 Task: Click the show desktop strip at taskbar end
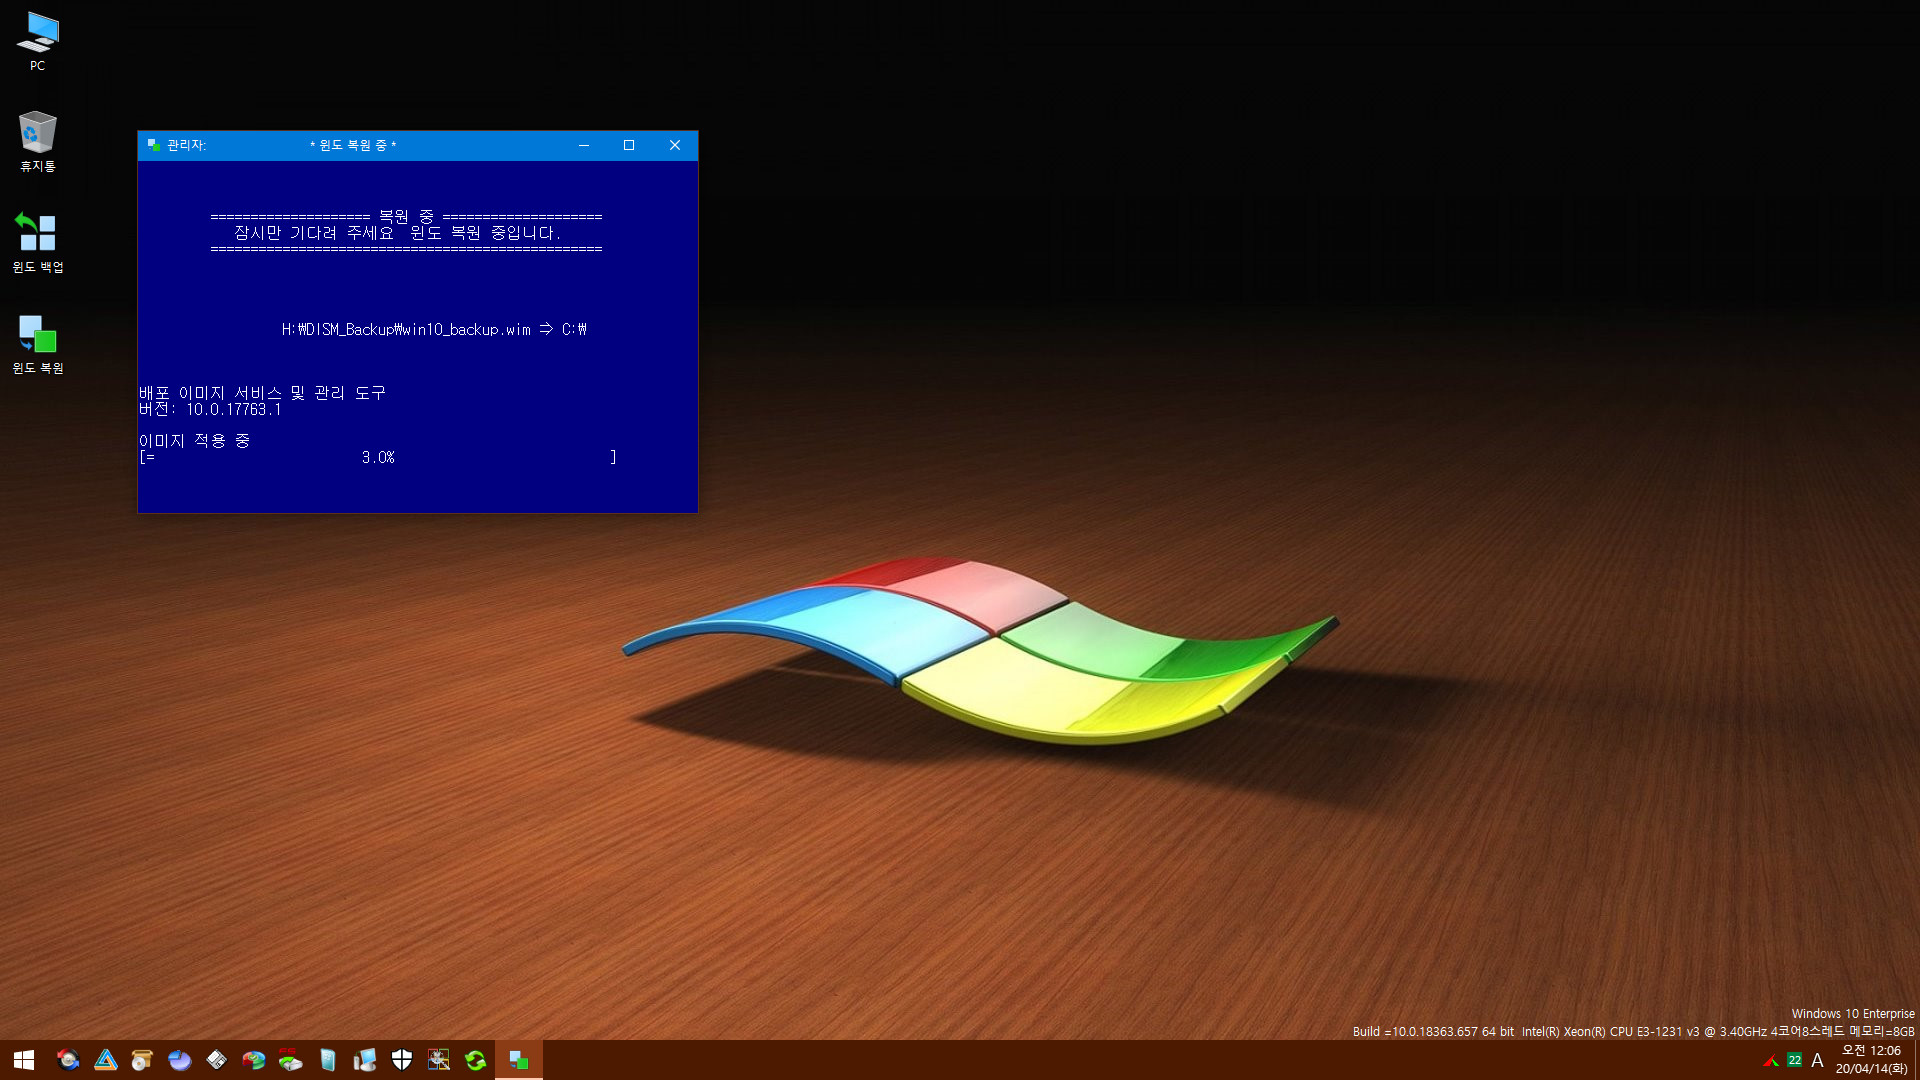(x=1916, y=1060)
